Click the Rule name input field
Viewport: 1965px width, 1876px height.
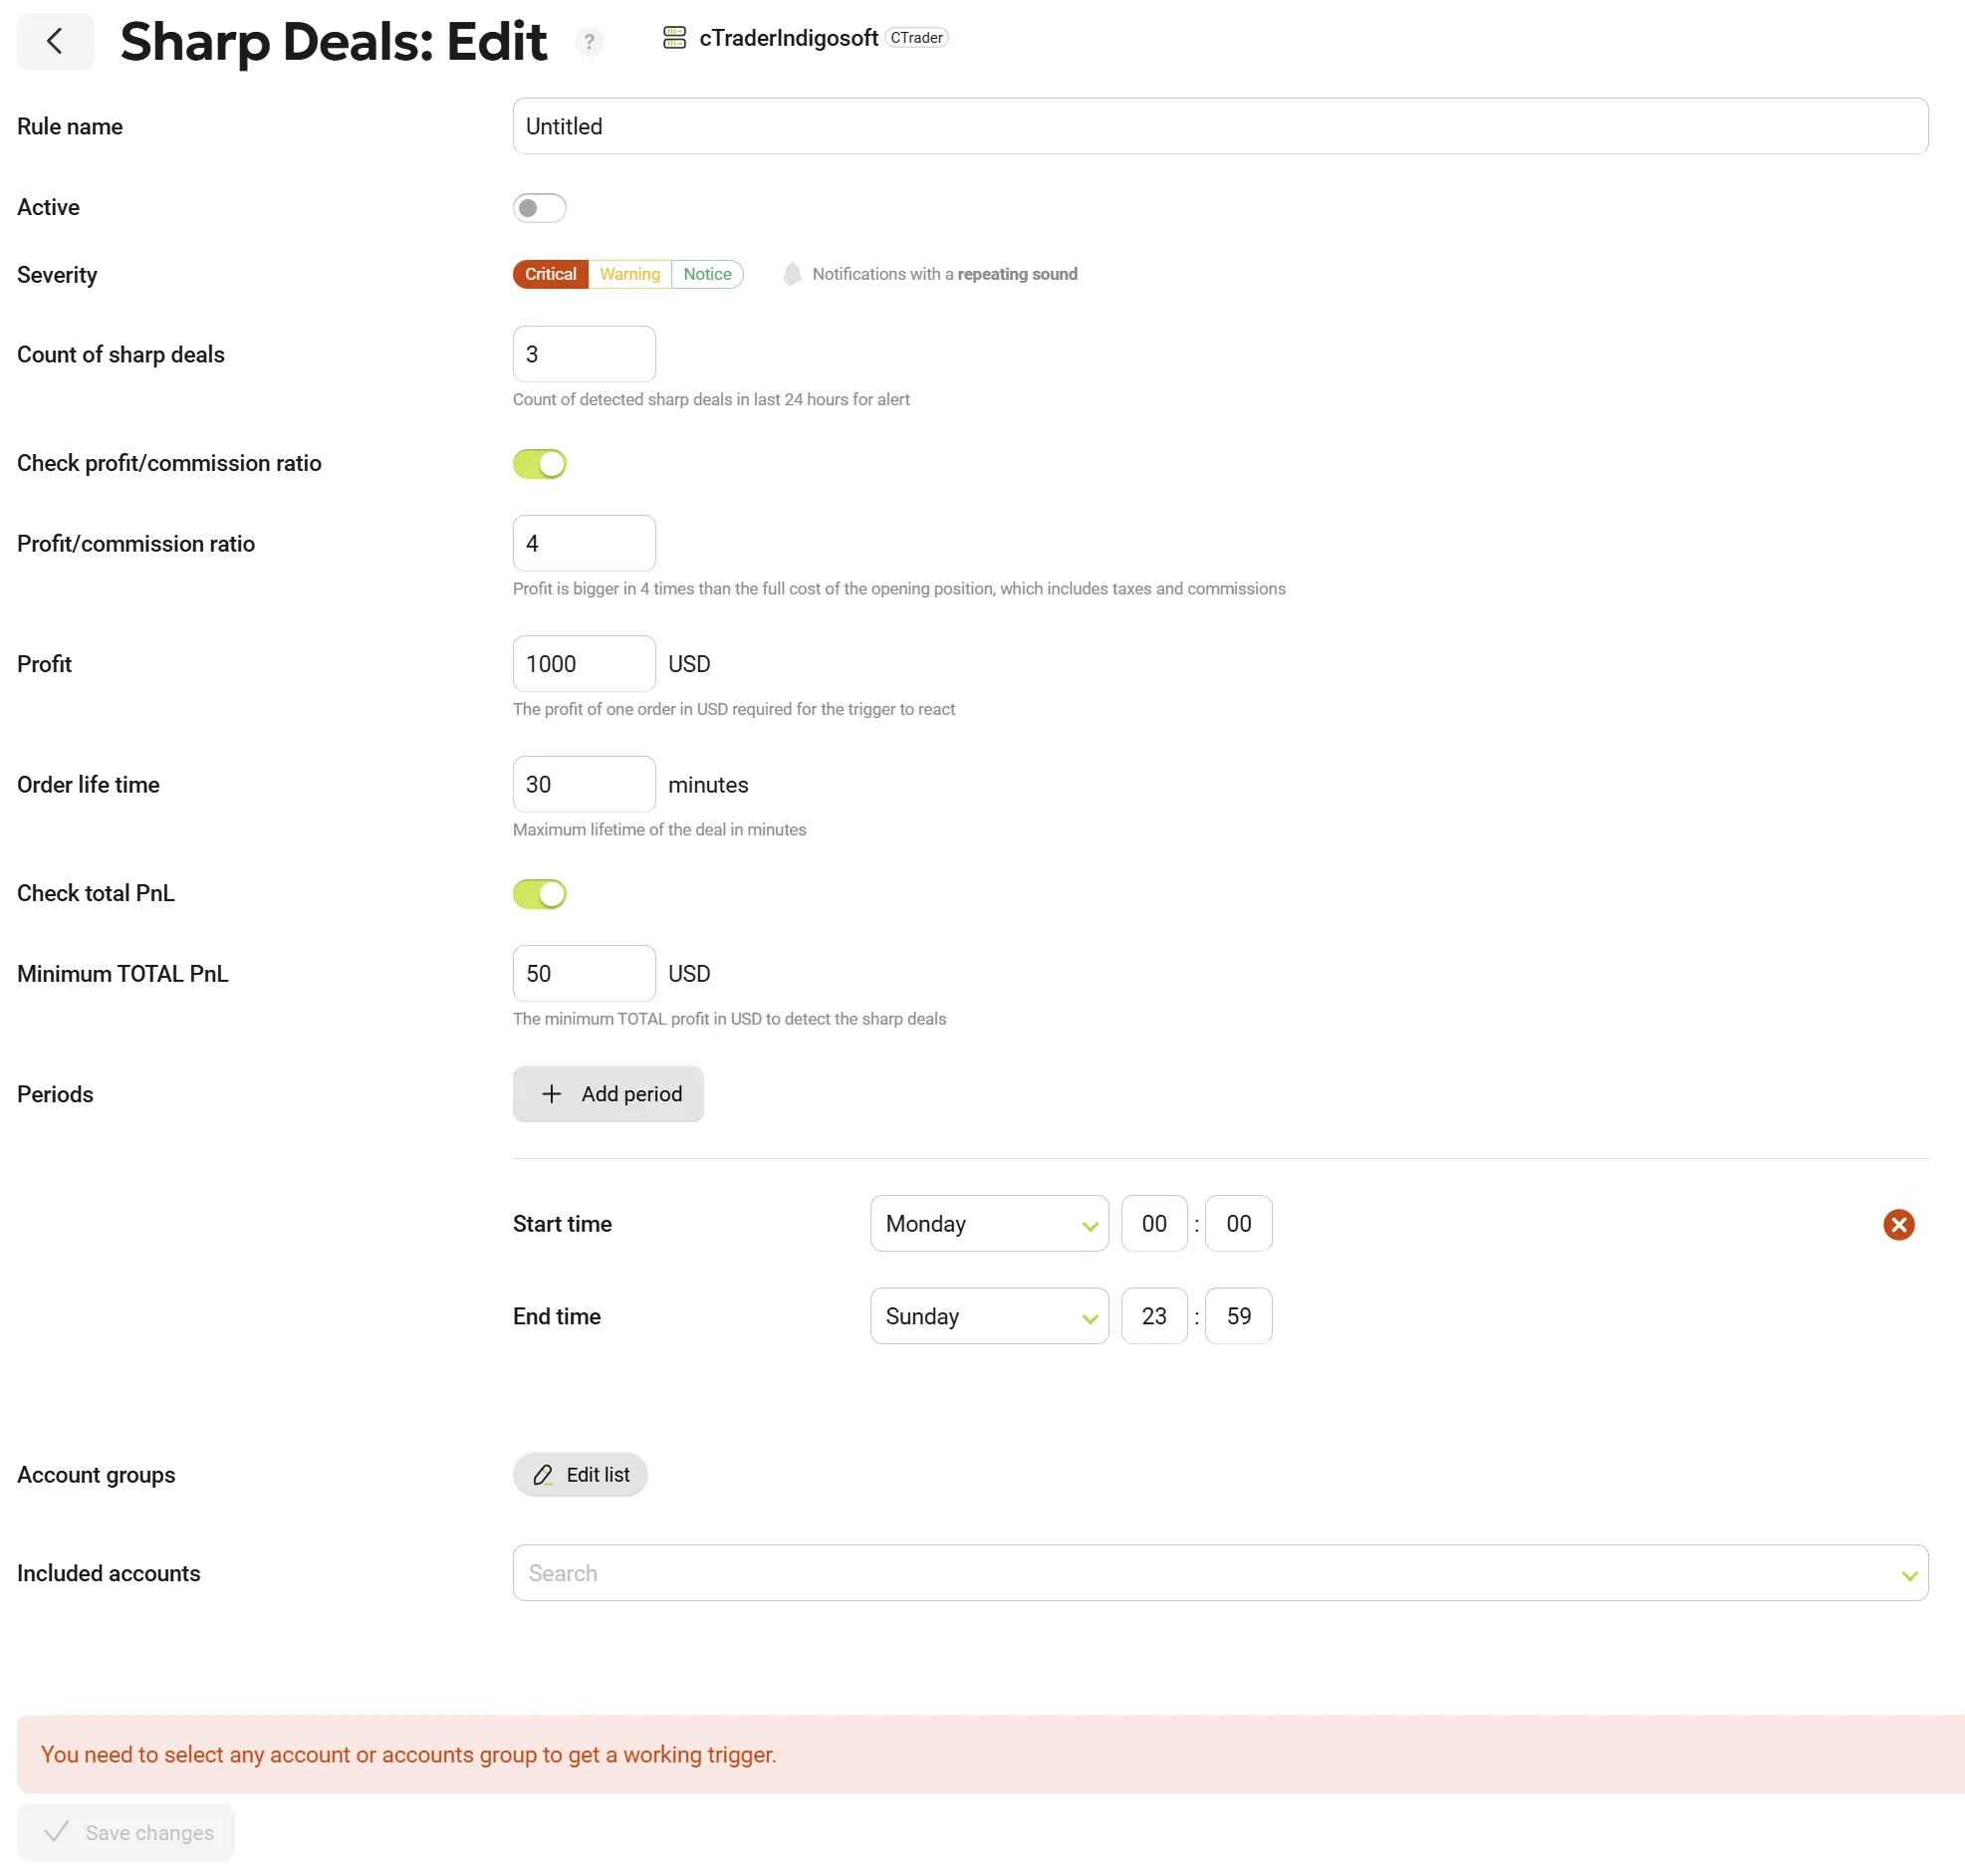coord(1219,126)
